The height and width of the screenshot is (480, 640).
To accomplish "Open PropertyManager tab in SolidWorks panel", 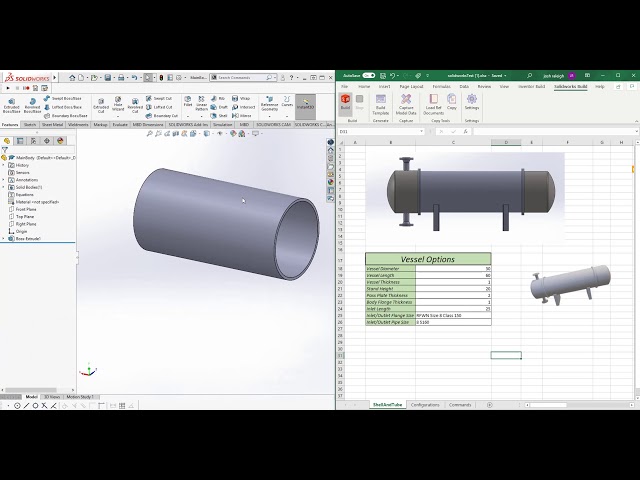I will point(20,141).
